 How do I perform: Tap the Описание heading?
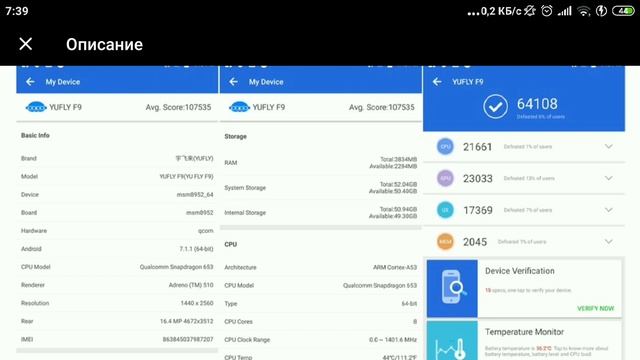click(104, 44)
